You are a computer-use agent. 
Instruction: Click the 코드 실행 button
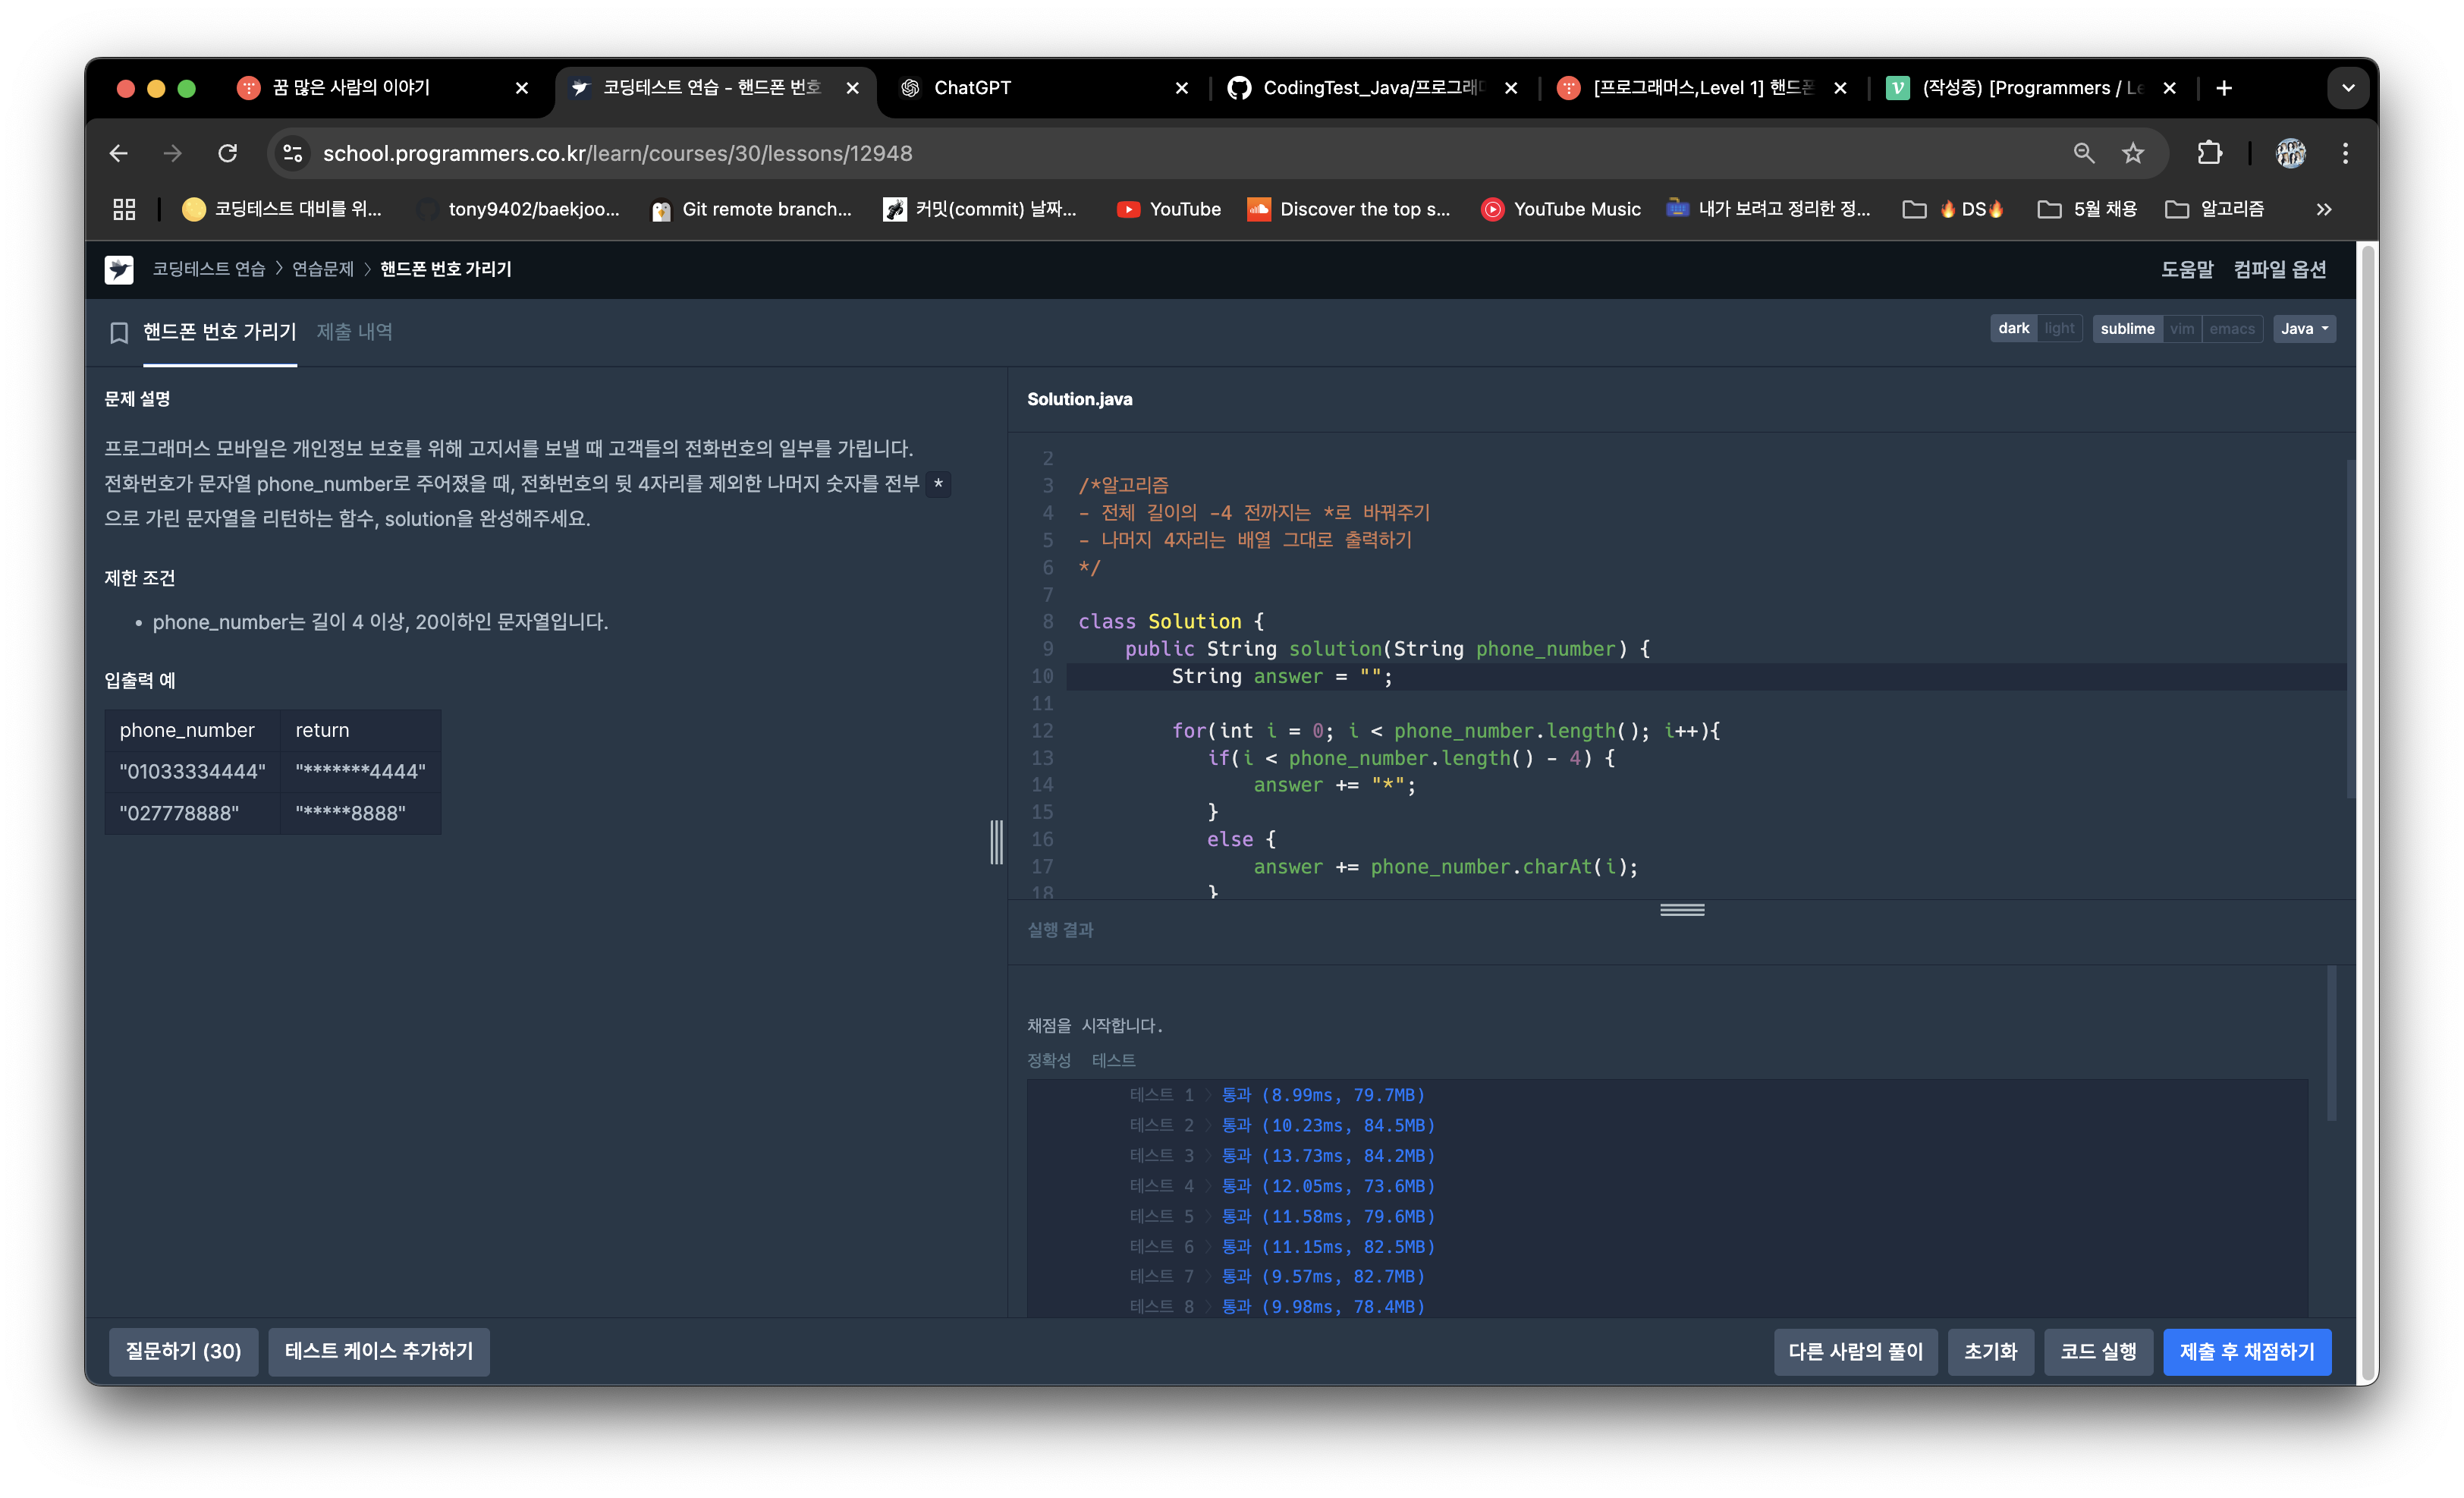pos(2098,1350)
